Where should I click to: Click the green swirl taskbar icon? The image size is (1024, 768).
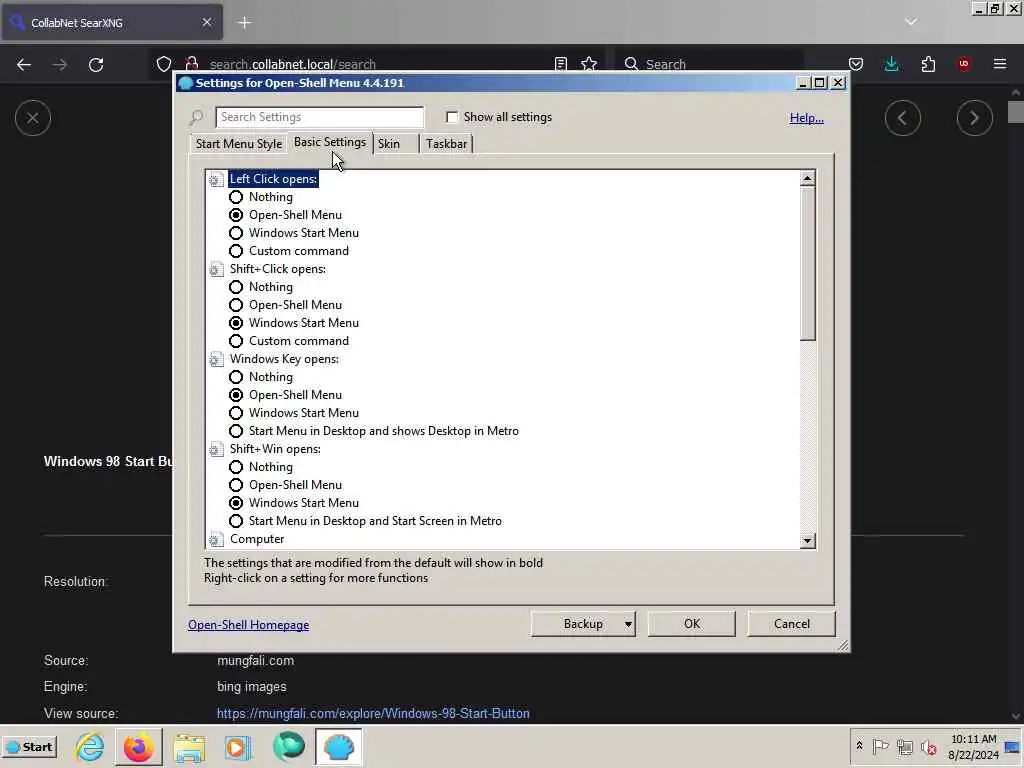tap(289, 746)
